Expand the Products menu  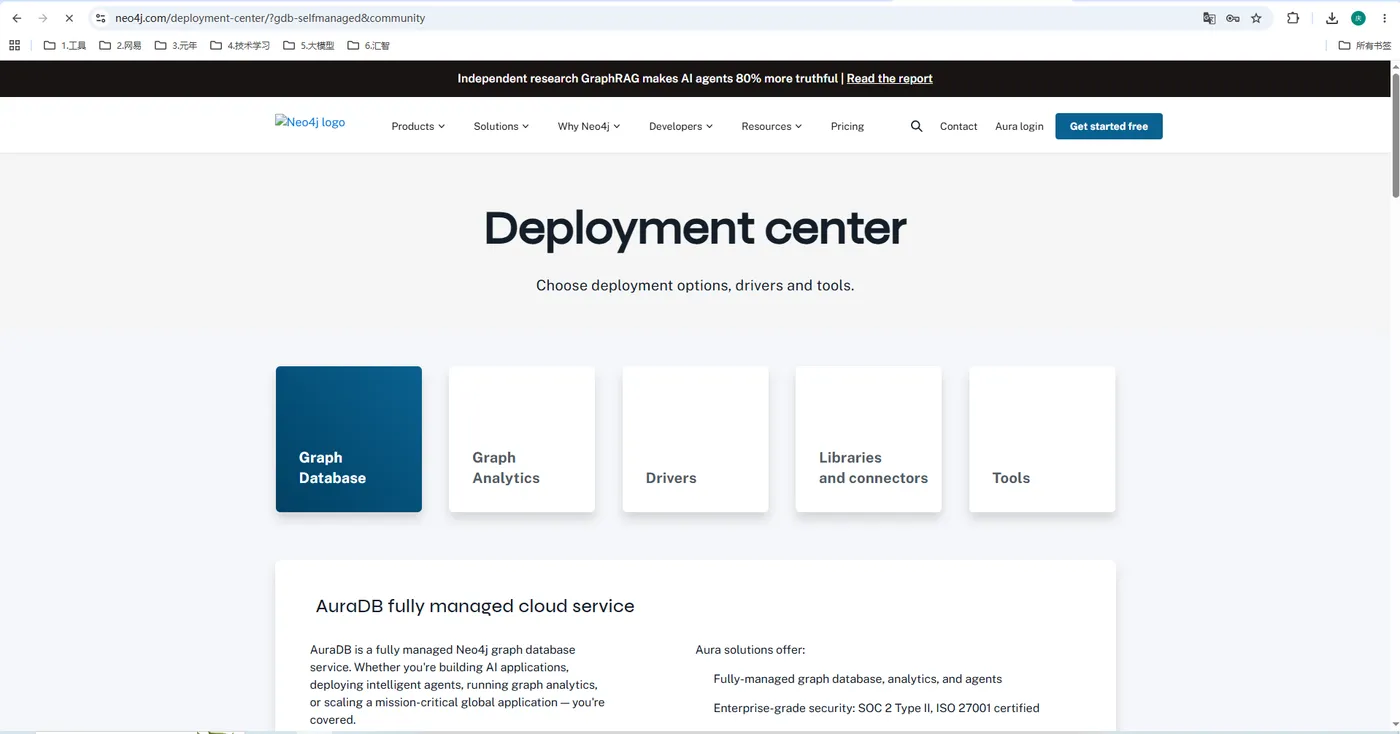click(x=418, y=126)
